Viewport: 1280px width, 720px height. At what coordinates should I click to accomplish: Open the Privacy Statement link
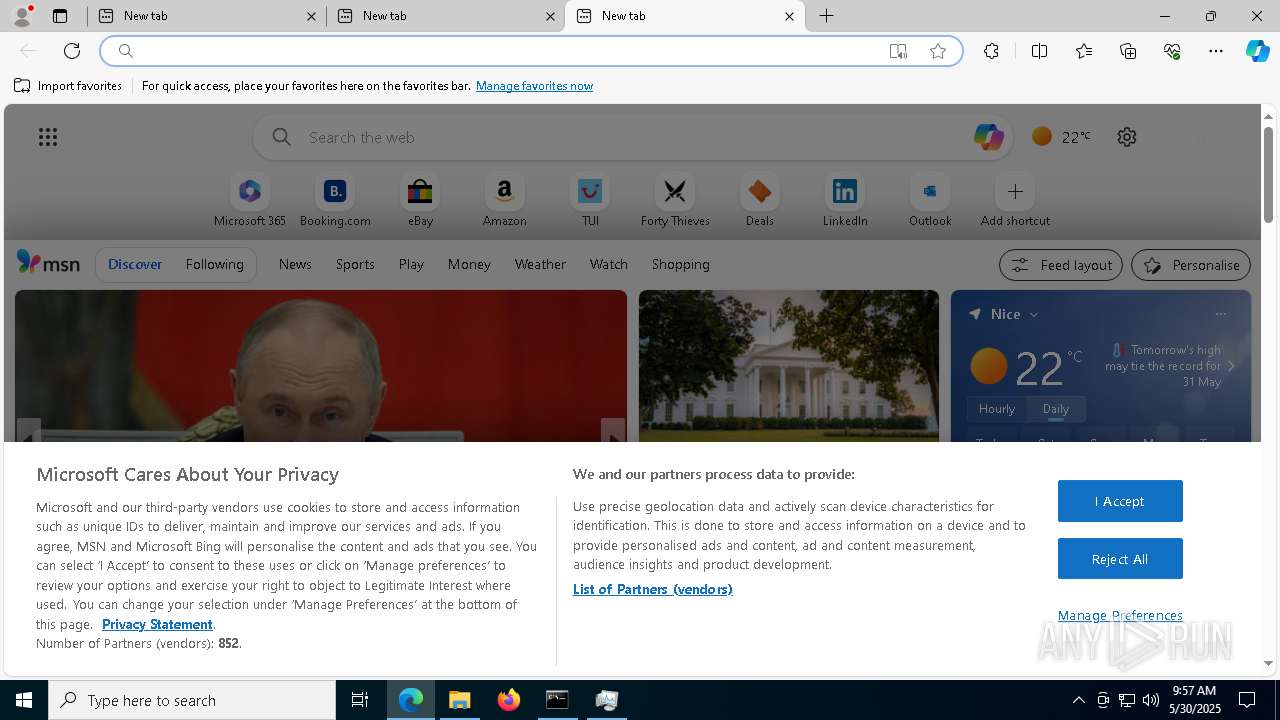pos(157,624)
